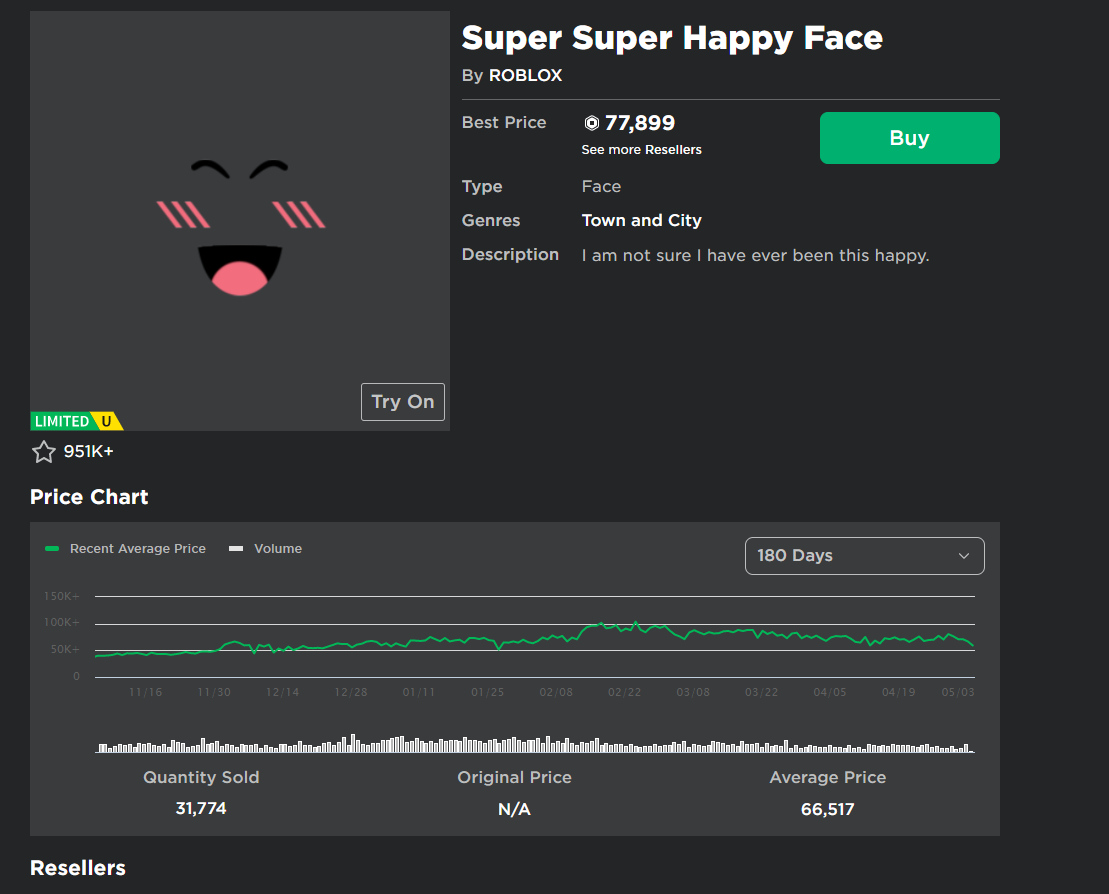
Task: Click the 11/16 date on chart axis
Action: coord(146,692)
